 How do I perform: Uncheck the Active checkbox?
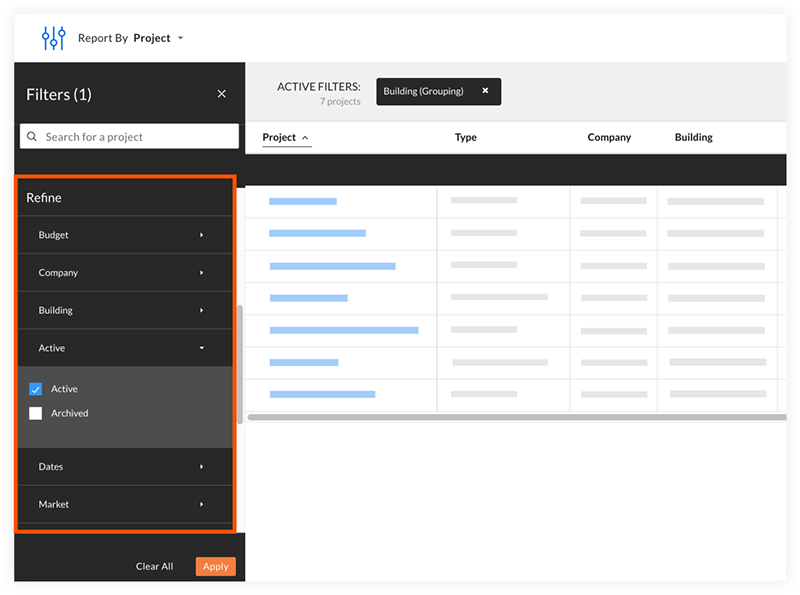coord(36,389)
